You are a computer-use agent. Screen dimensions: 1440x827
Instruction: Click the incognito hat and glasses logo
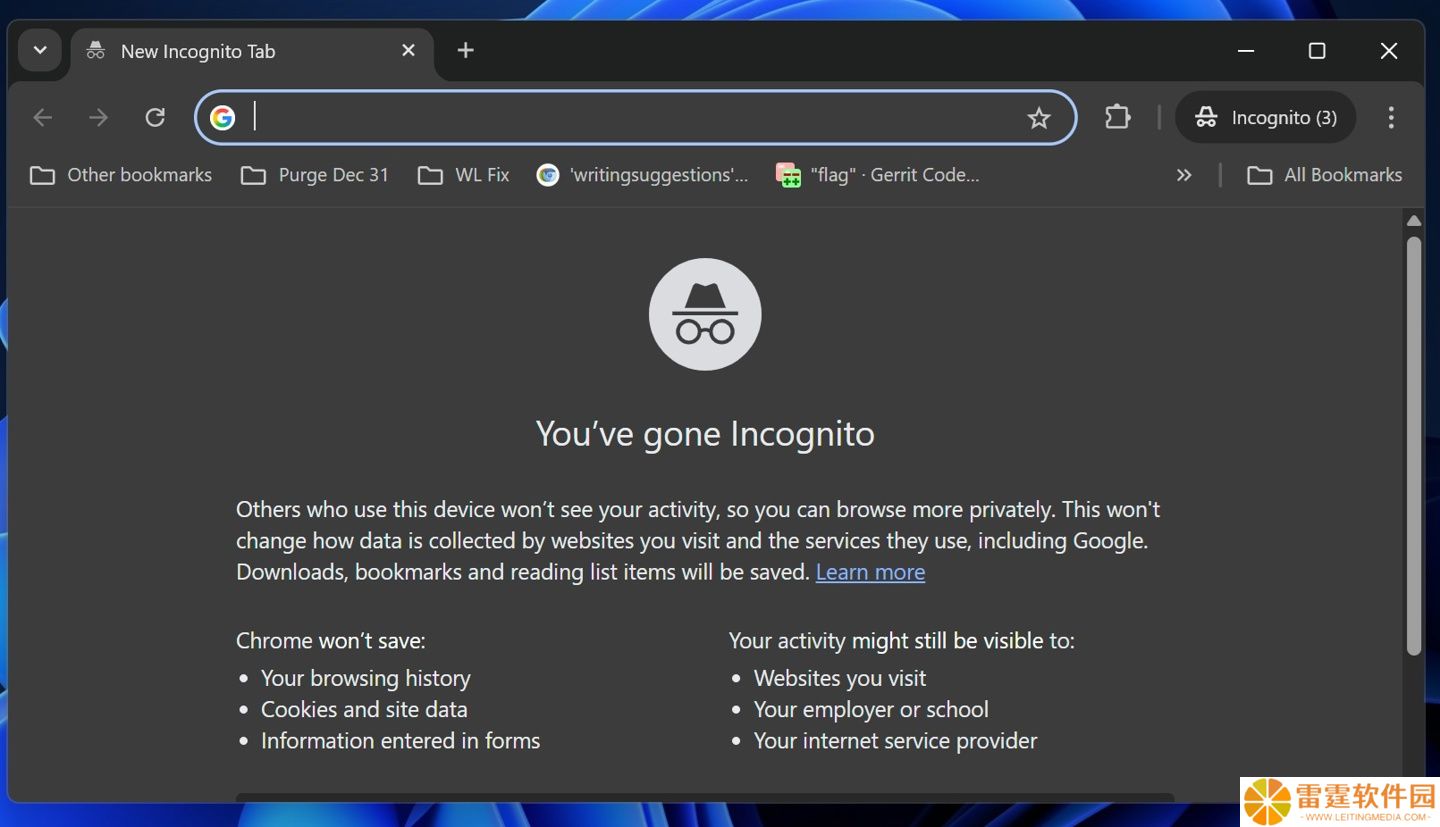pos(705,314)
